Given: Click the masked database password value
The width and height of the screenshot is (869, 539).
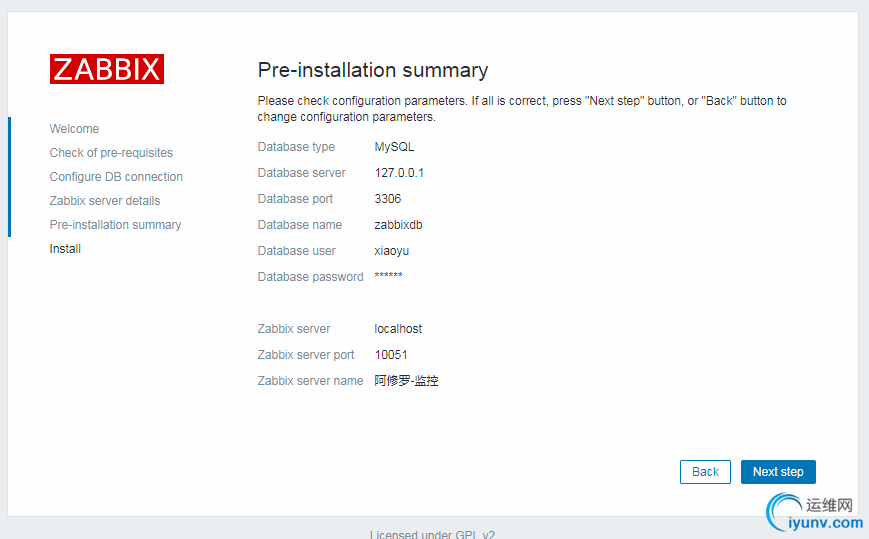Looking at the screenshot, I should click(x=388, y=276).
